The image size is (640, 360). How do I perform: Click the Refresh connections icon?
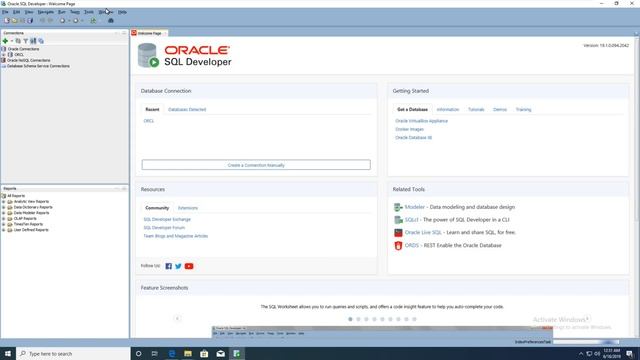[x=18, y=41]
